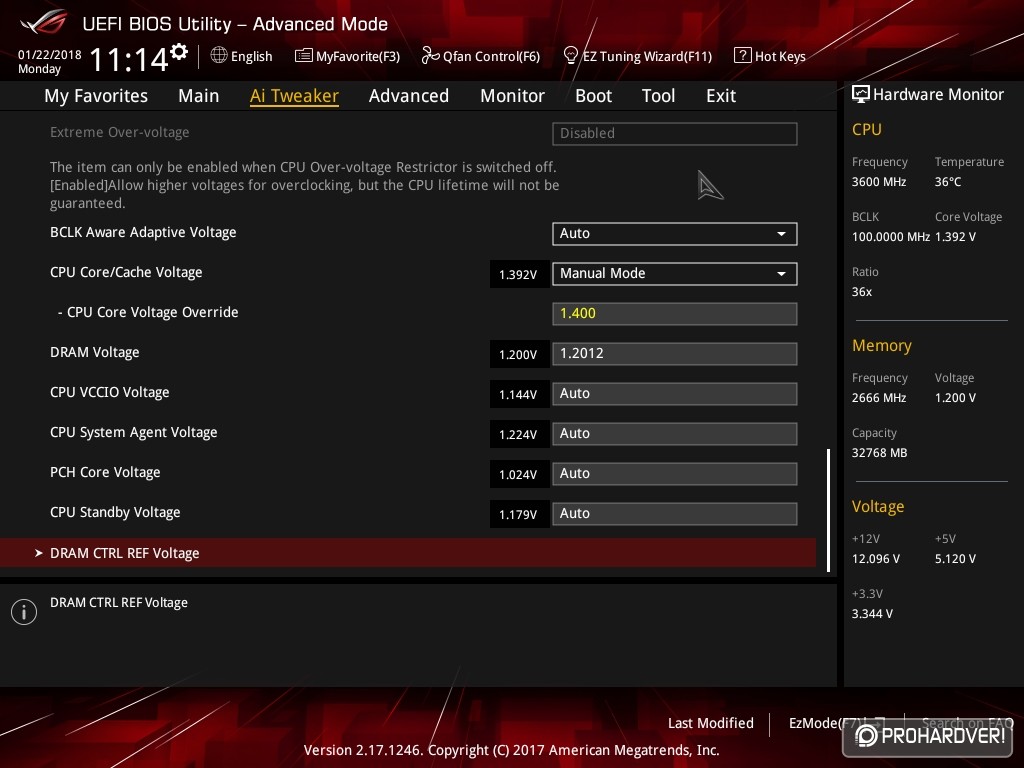This screenshot has width=1024, height=768.
Task: Select CPU Core Voltage Override label
Action: coord(148,312)
